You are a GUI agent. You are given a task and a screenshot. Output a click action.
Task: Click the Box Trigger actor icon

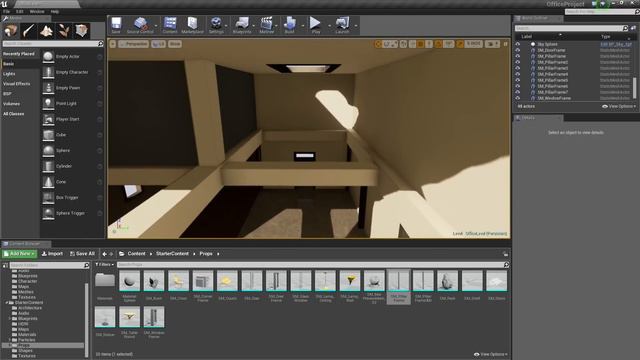click(x=48, y=198)
